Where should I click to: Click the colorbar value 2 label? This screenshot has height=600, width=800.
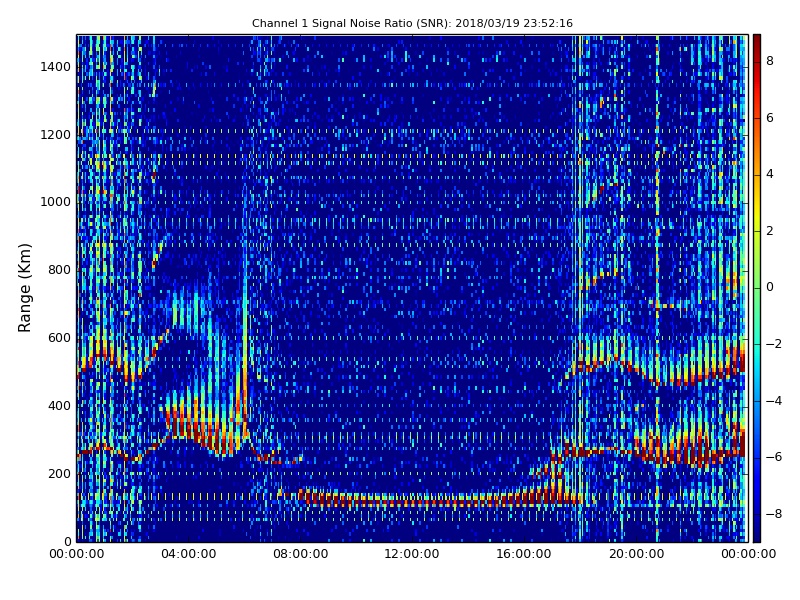click(x=770, y=231)
